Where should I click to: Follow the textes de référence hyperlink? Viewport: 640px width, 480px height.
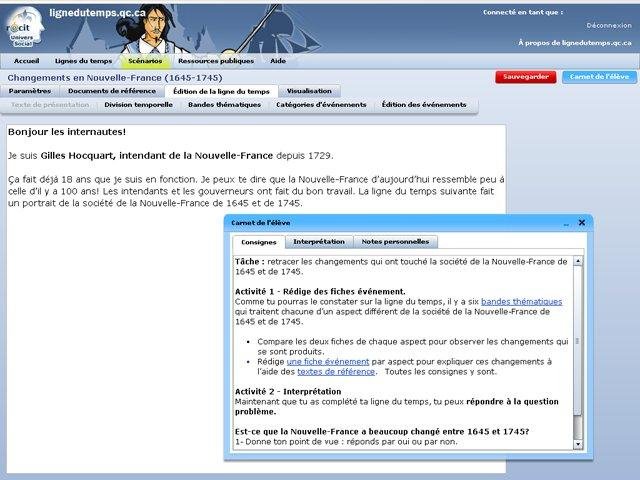coord(336,372)
